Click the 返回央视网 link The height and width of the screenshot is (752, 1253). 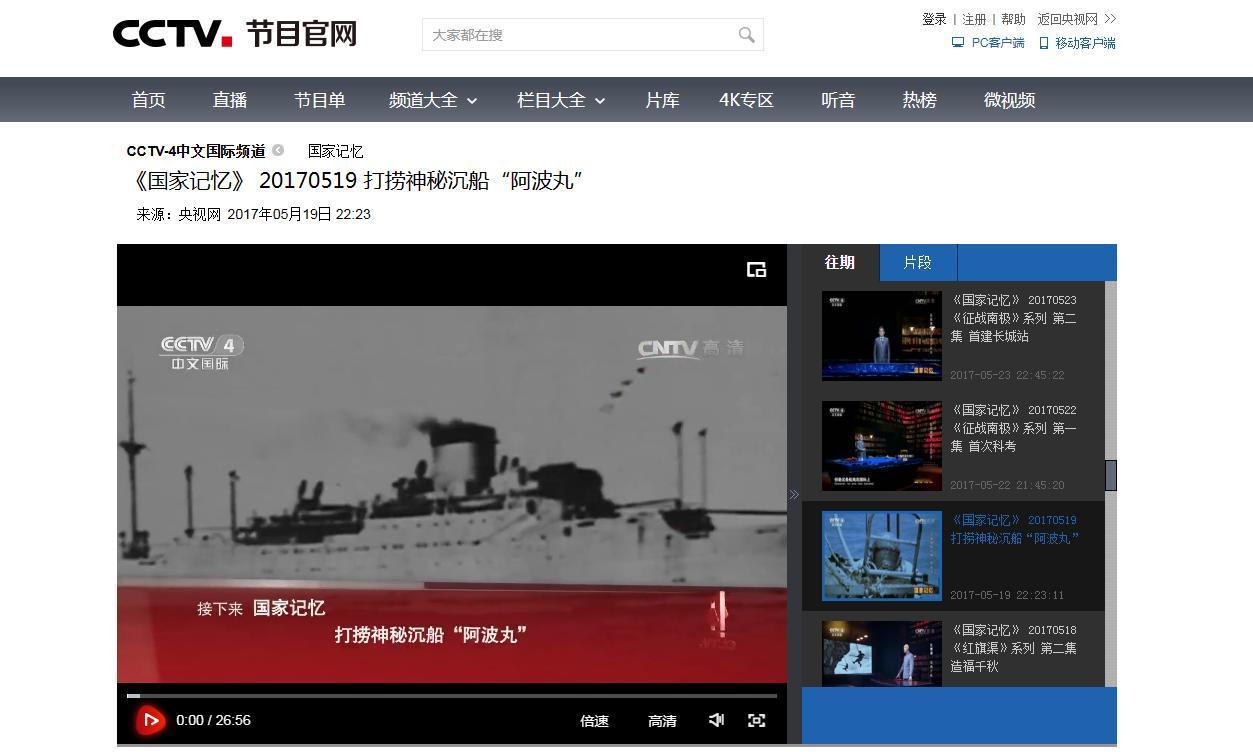point(1067,19)
